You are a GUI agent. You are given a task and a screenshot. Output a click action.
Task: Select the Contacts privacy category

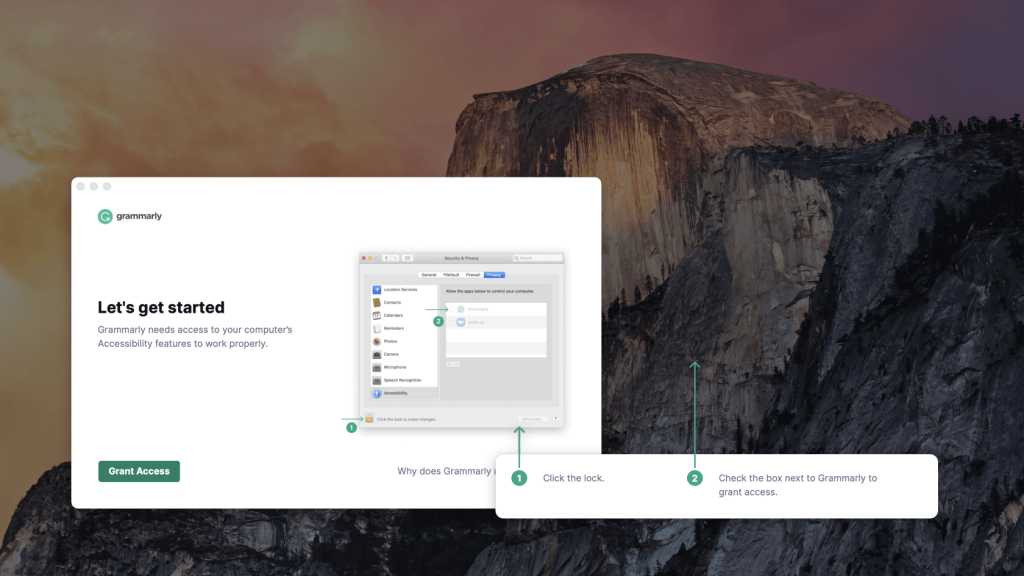click(x=392, y=302)
